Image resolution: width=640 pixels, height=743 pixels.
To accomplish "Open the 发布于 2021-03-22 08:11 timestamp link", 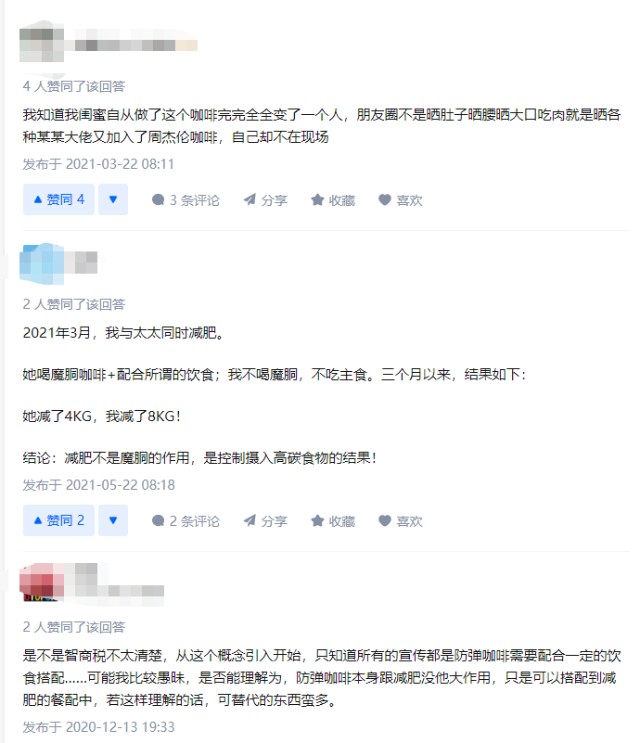I will click(99, 164).
